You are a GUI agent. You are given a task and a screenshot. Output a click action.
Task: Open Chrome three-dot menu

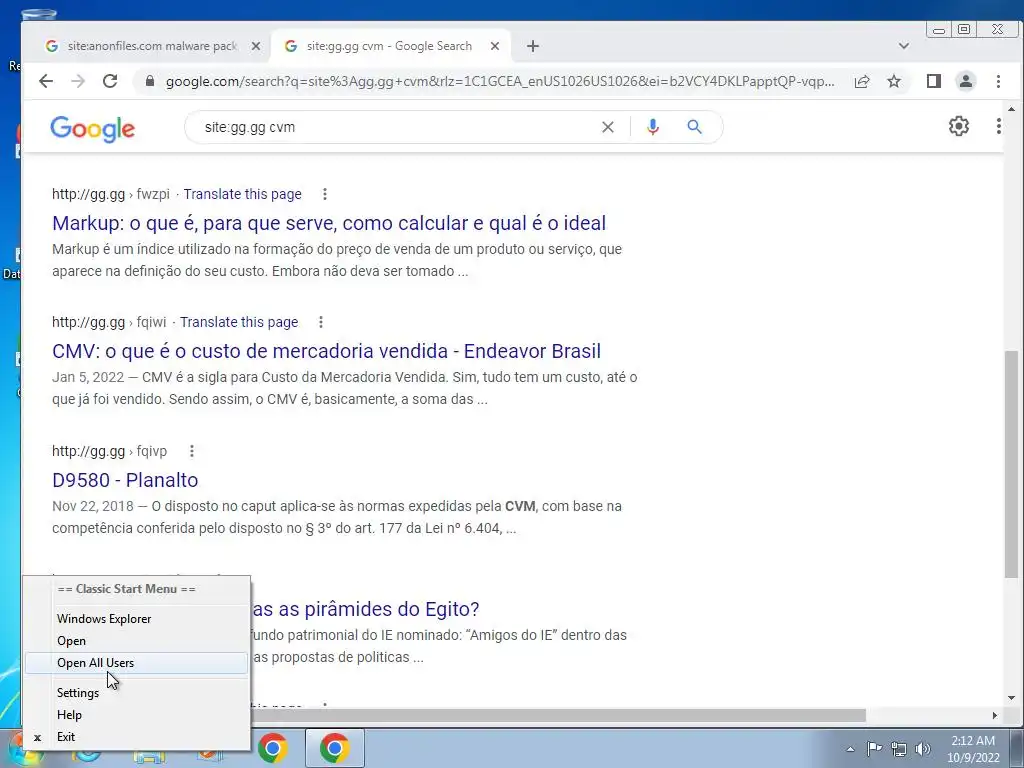[x=998, y=81]
